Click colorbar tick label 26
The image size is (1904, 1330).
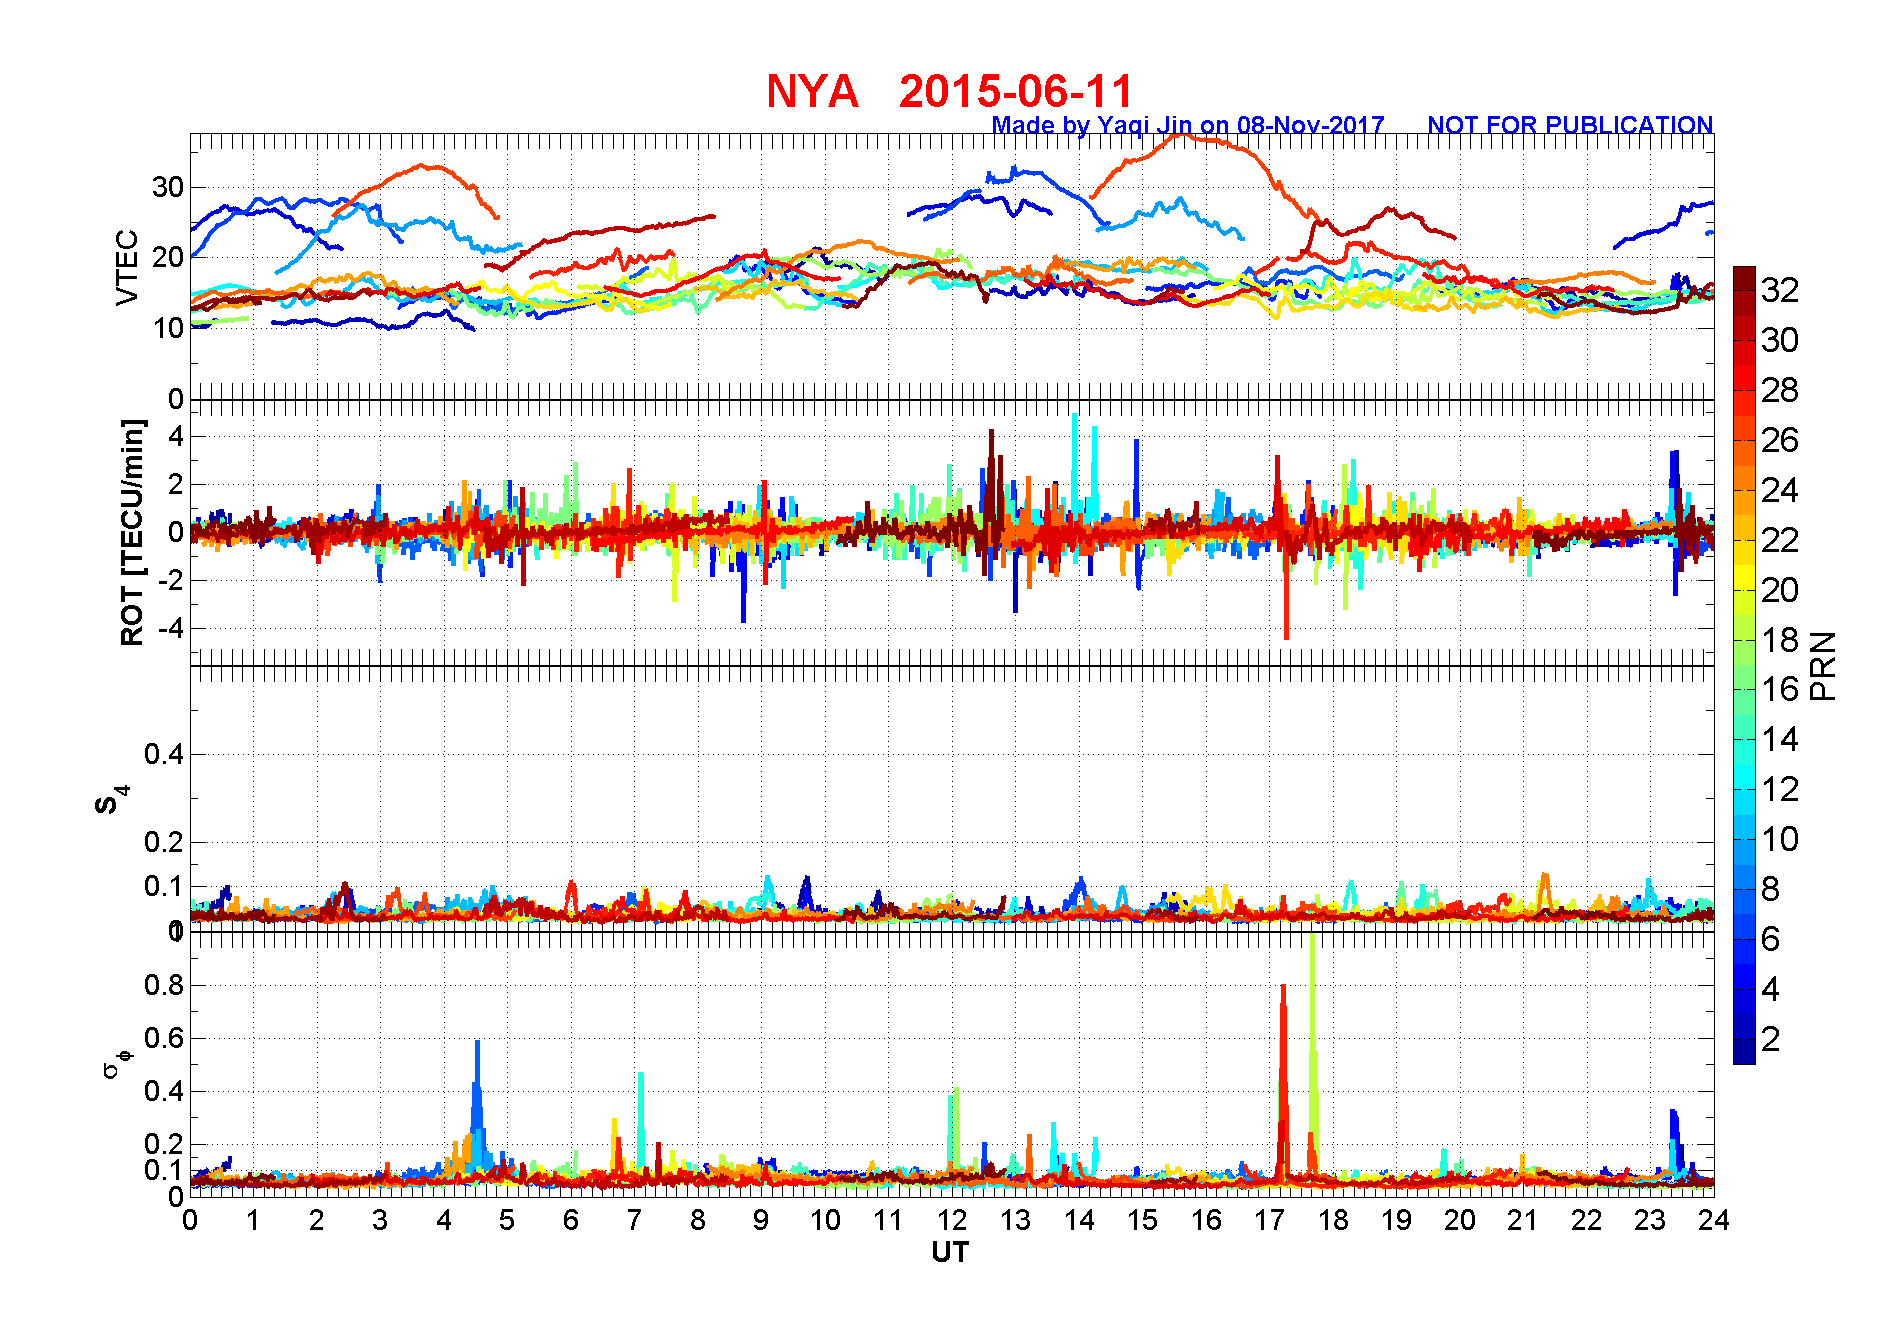[x=1780, y=440]
